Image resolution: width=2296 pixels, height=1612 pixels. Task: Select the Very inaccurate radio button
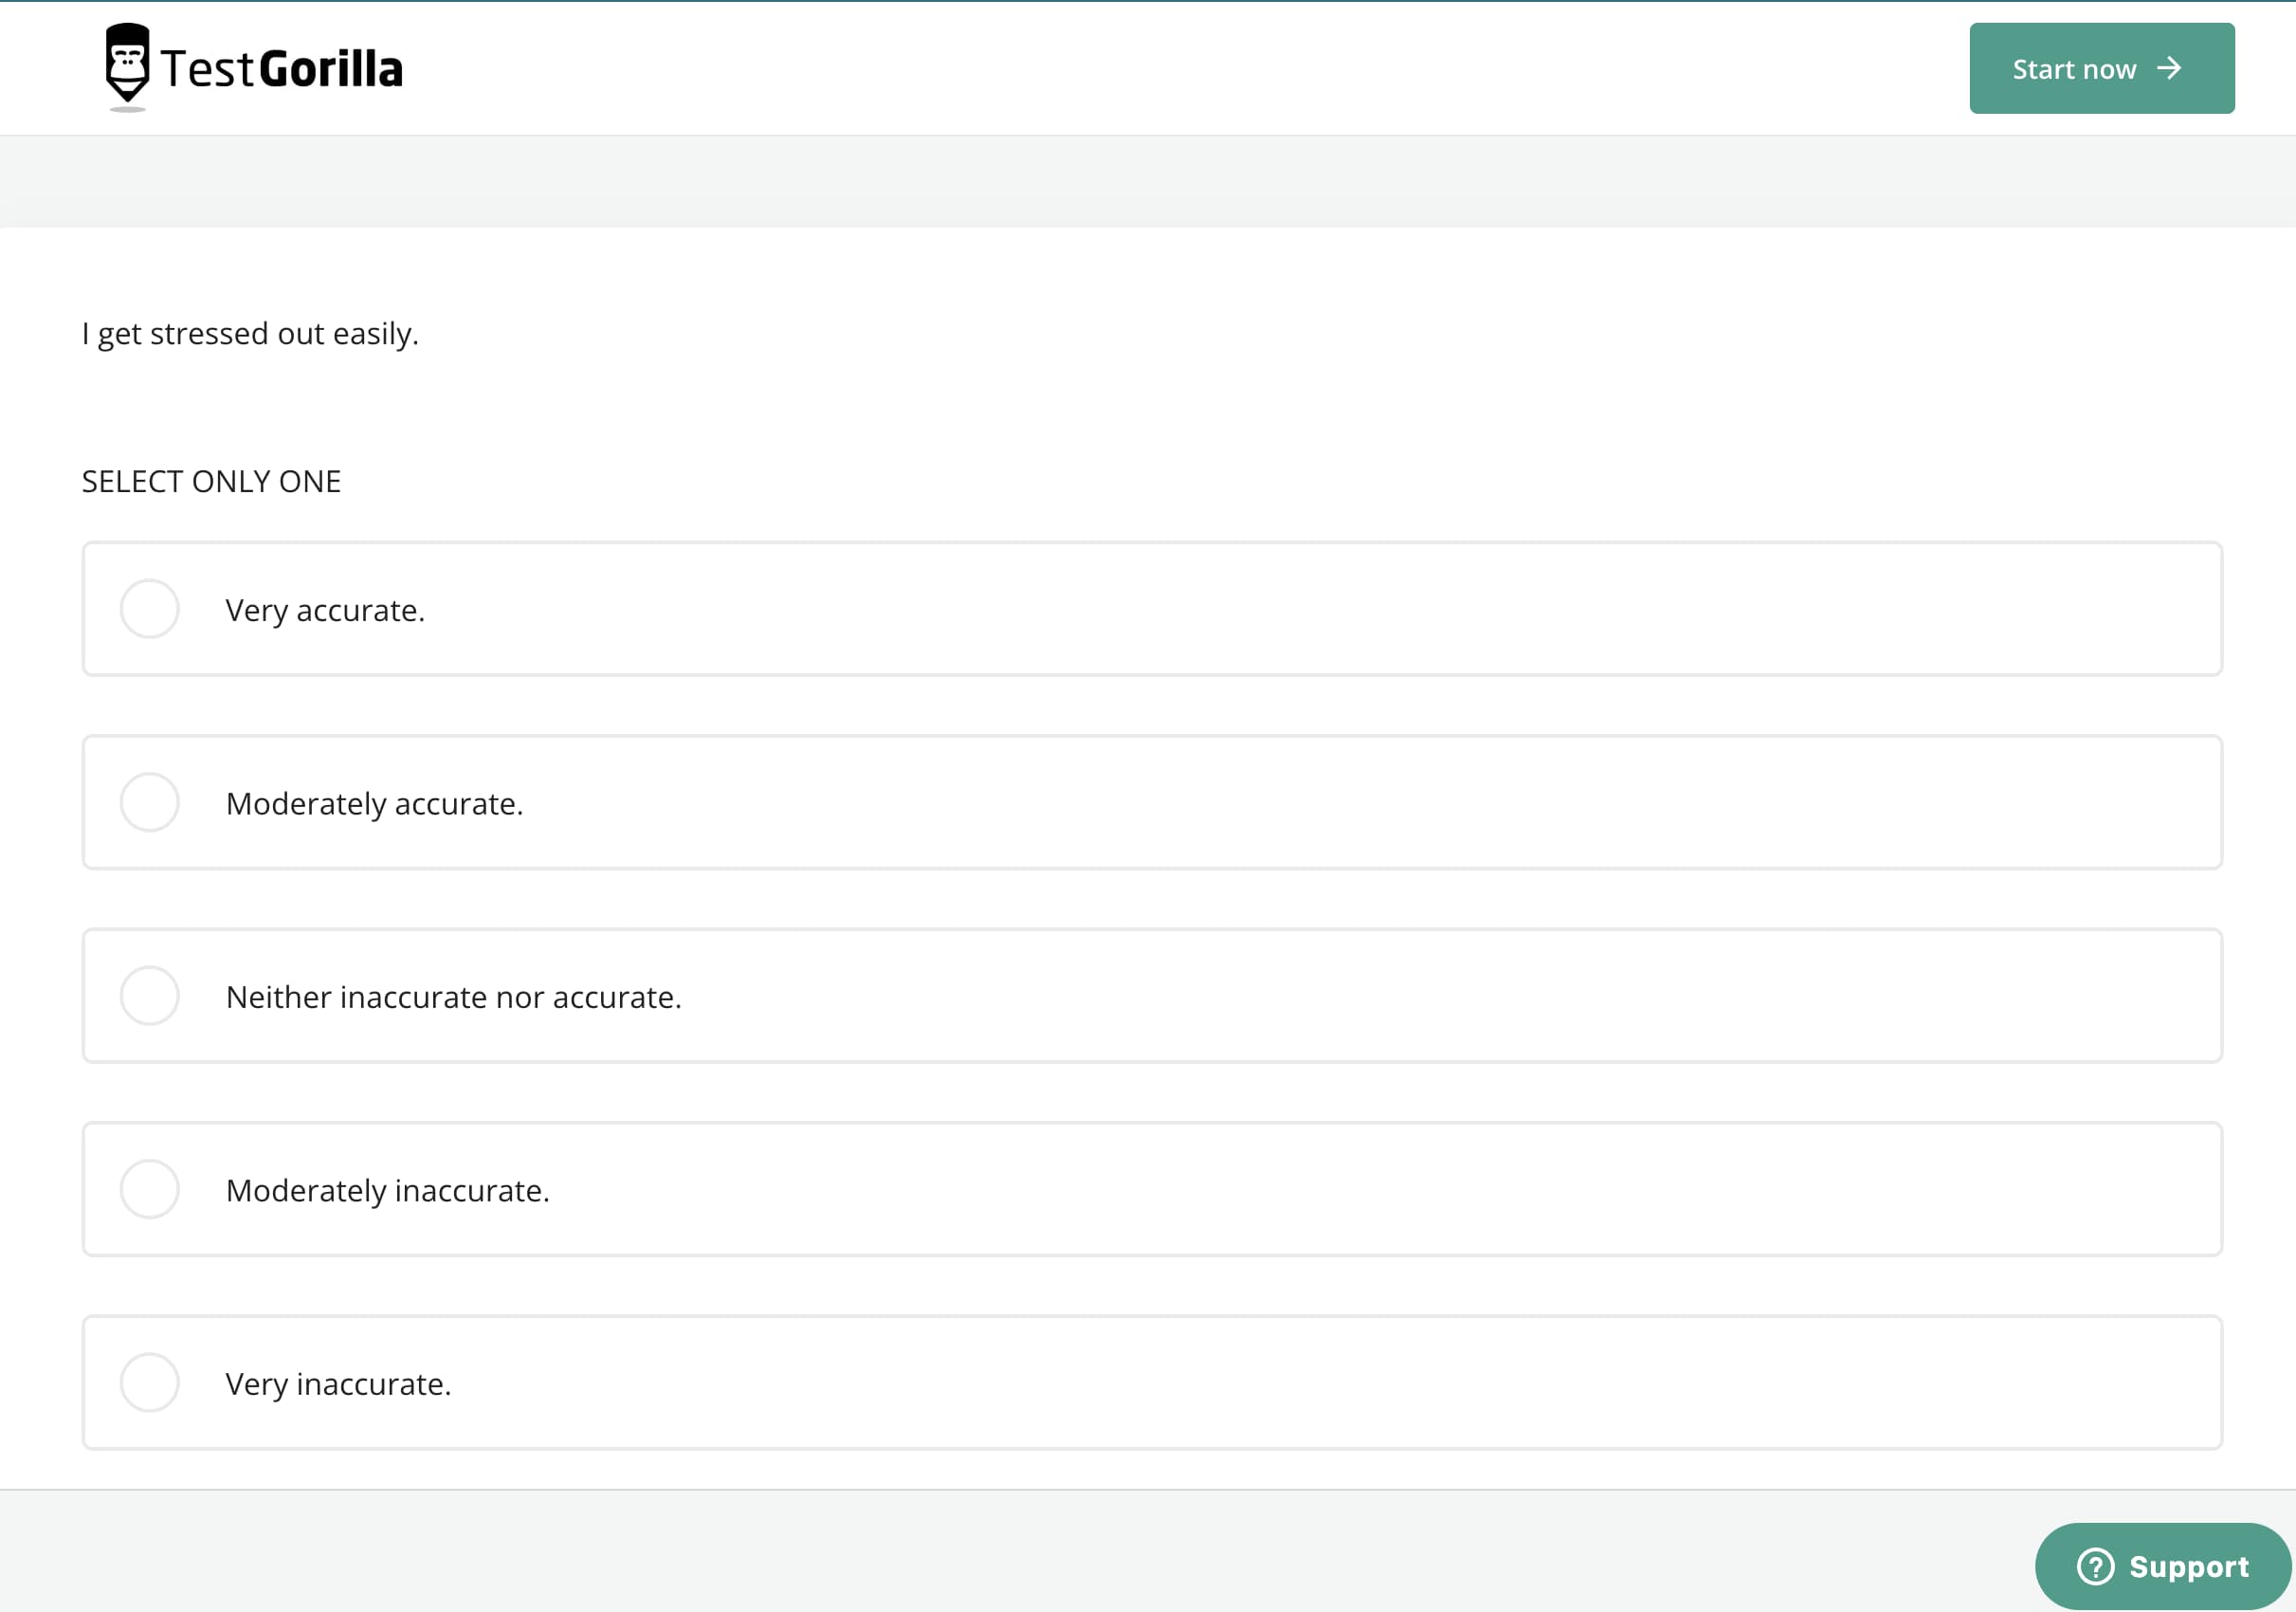(150, 1383)
